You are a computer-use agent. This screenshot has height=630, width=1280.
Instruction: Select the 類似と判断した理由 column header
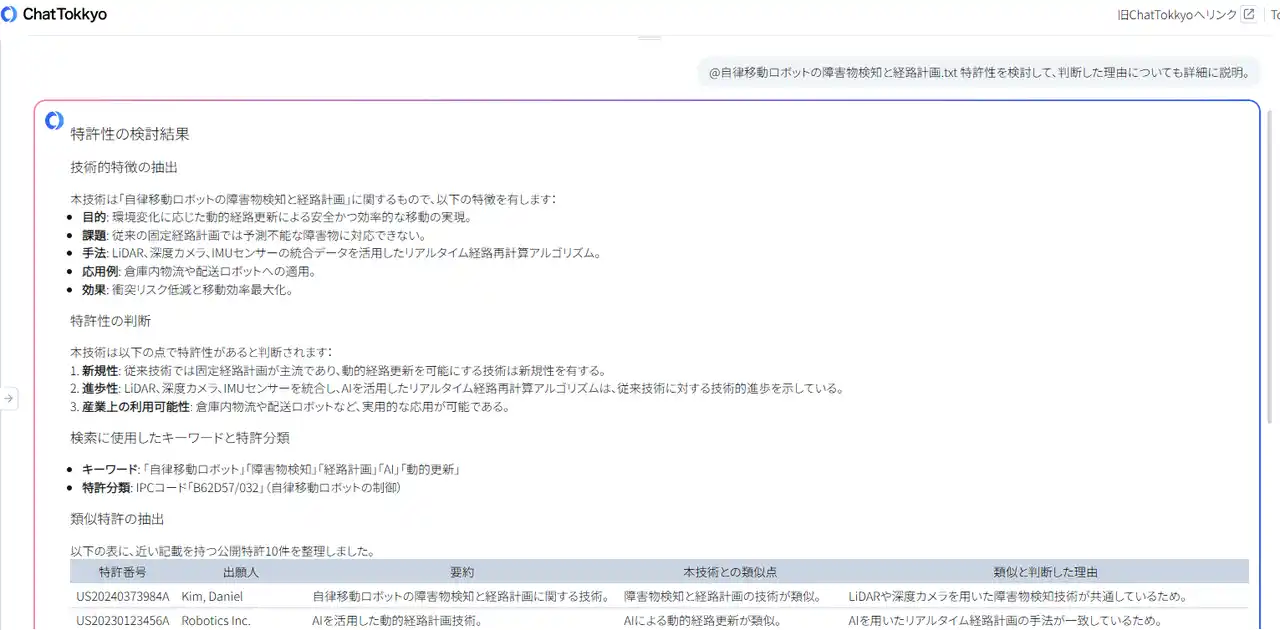coord(1045,571)
